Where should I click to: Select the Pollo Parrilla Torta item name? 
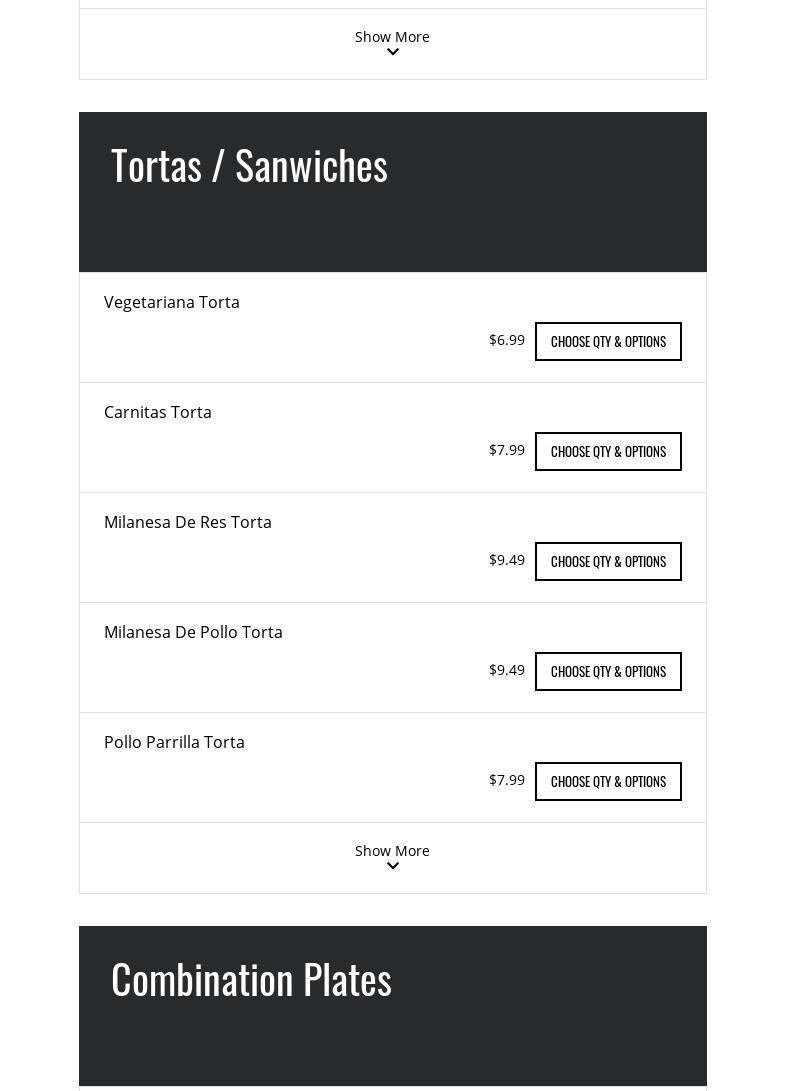click(174, 742)
